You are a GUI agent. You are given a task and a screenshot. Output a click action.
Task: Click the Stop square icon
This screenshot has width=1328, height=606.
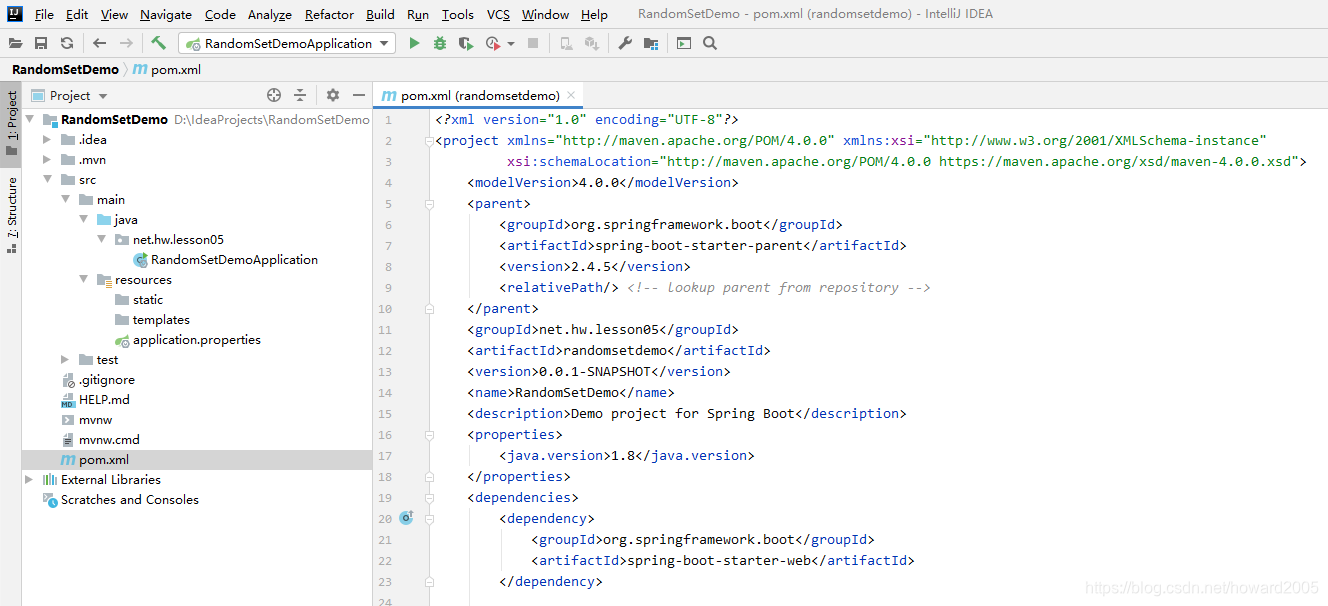[533, 43]
